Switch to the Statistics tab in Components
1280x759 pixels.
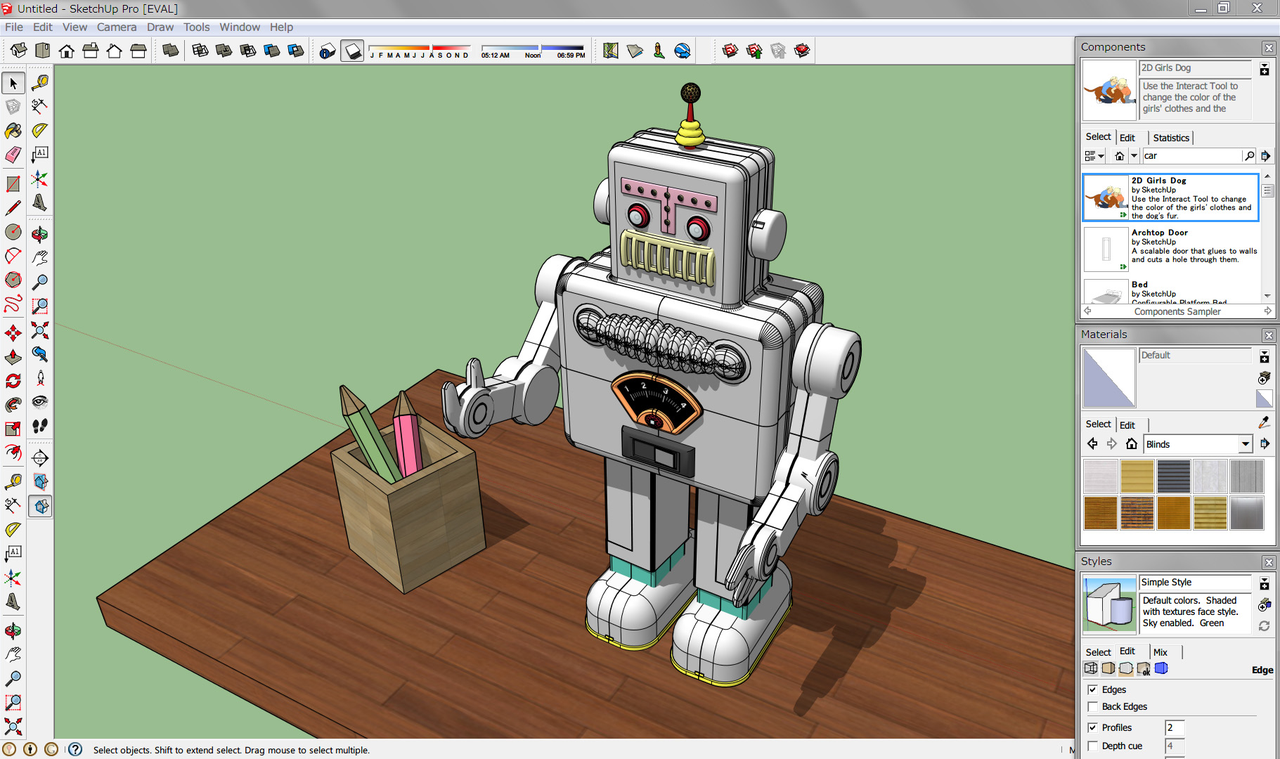tap(1171, 137)
